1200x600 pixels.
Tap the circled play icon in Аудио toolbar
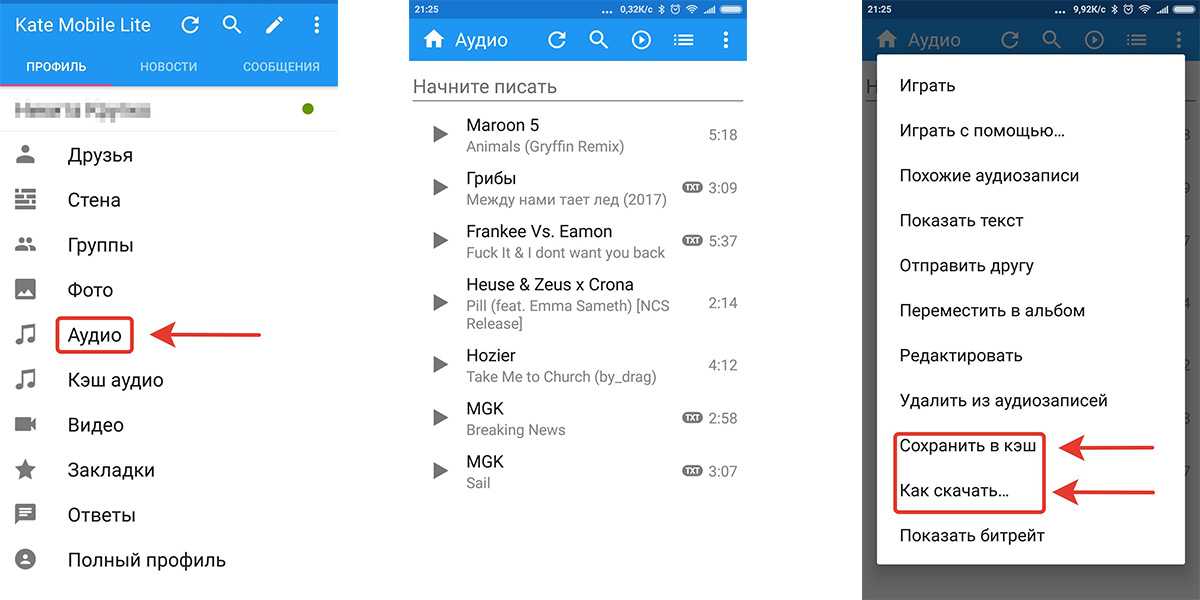pos(641,40)
